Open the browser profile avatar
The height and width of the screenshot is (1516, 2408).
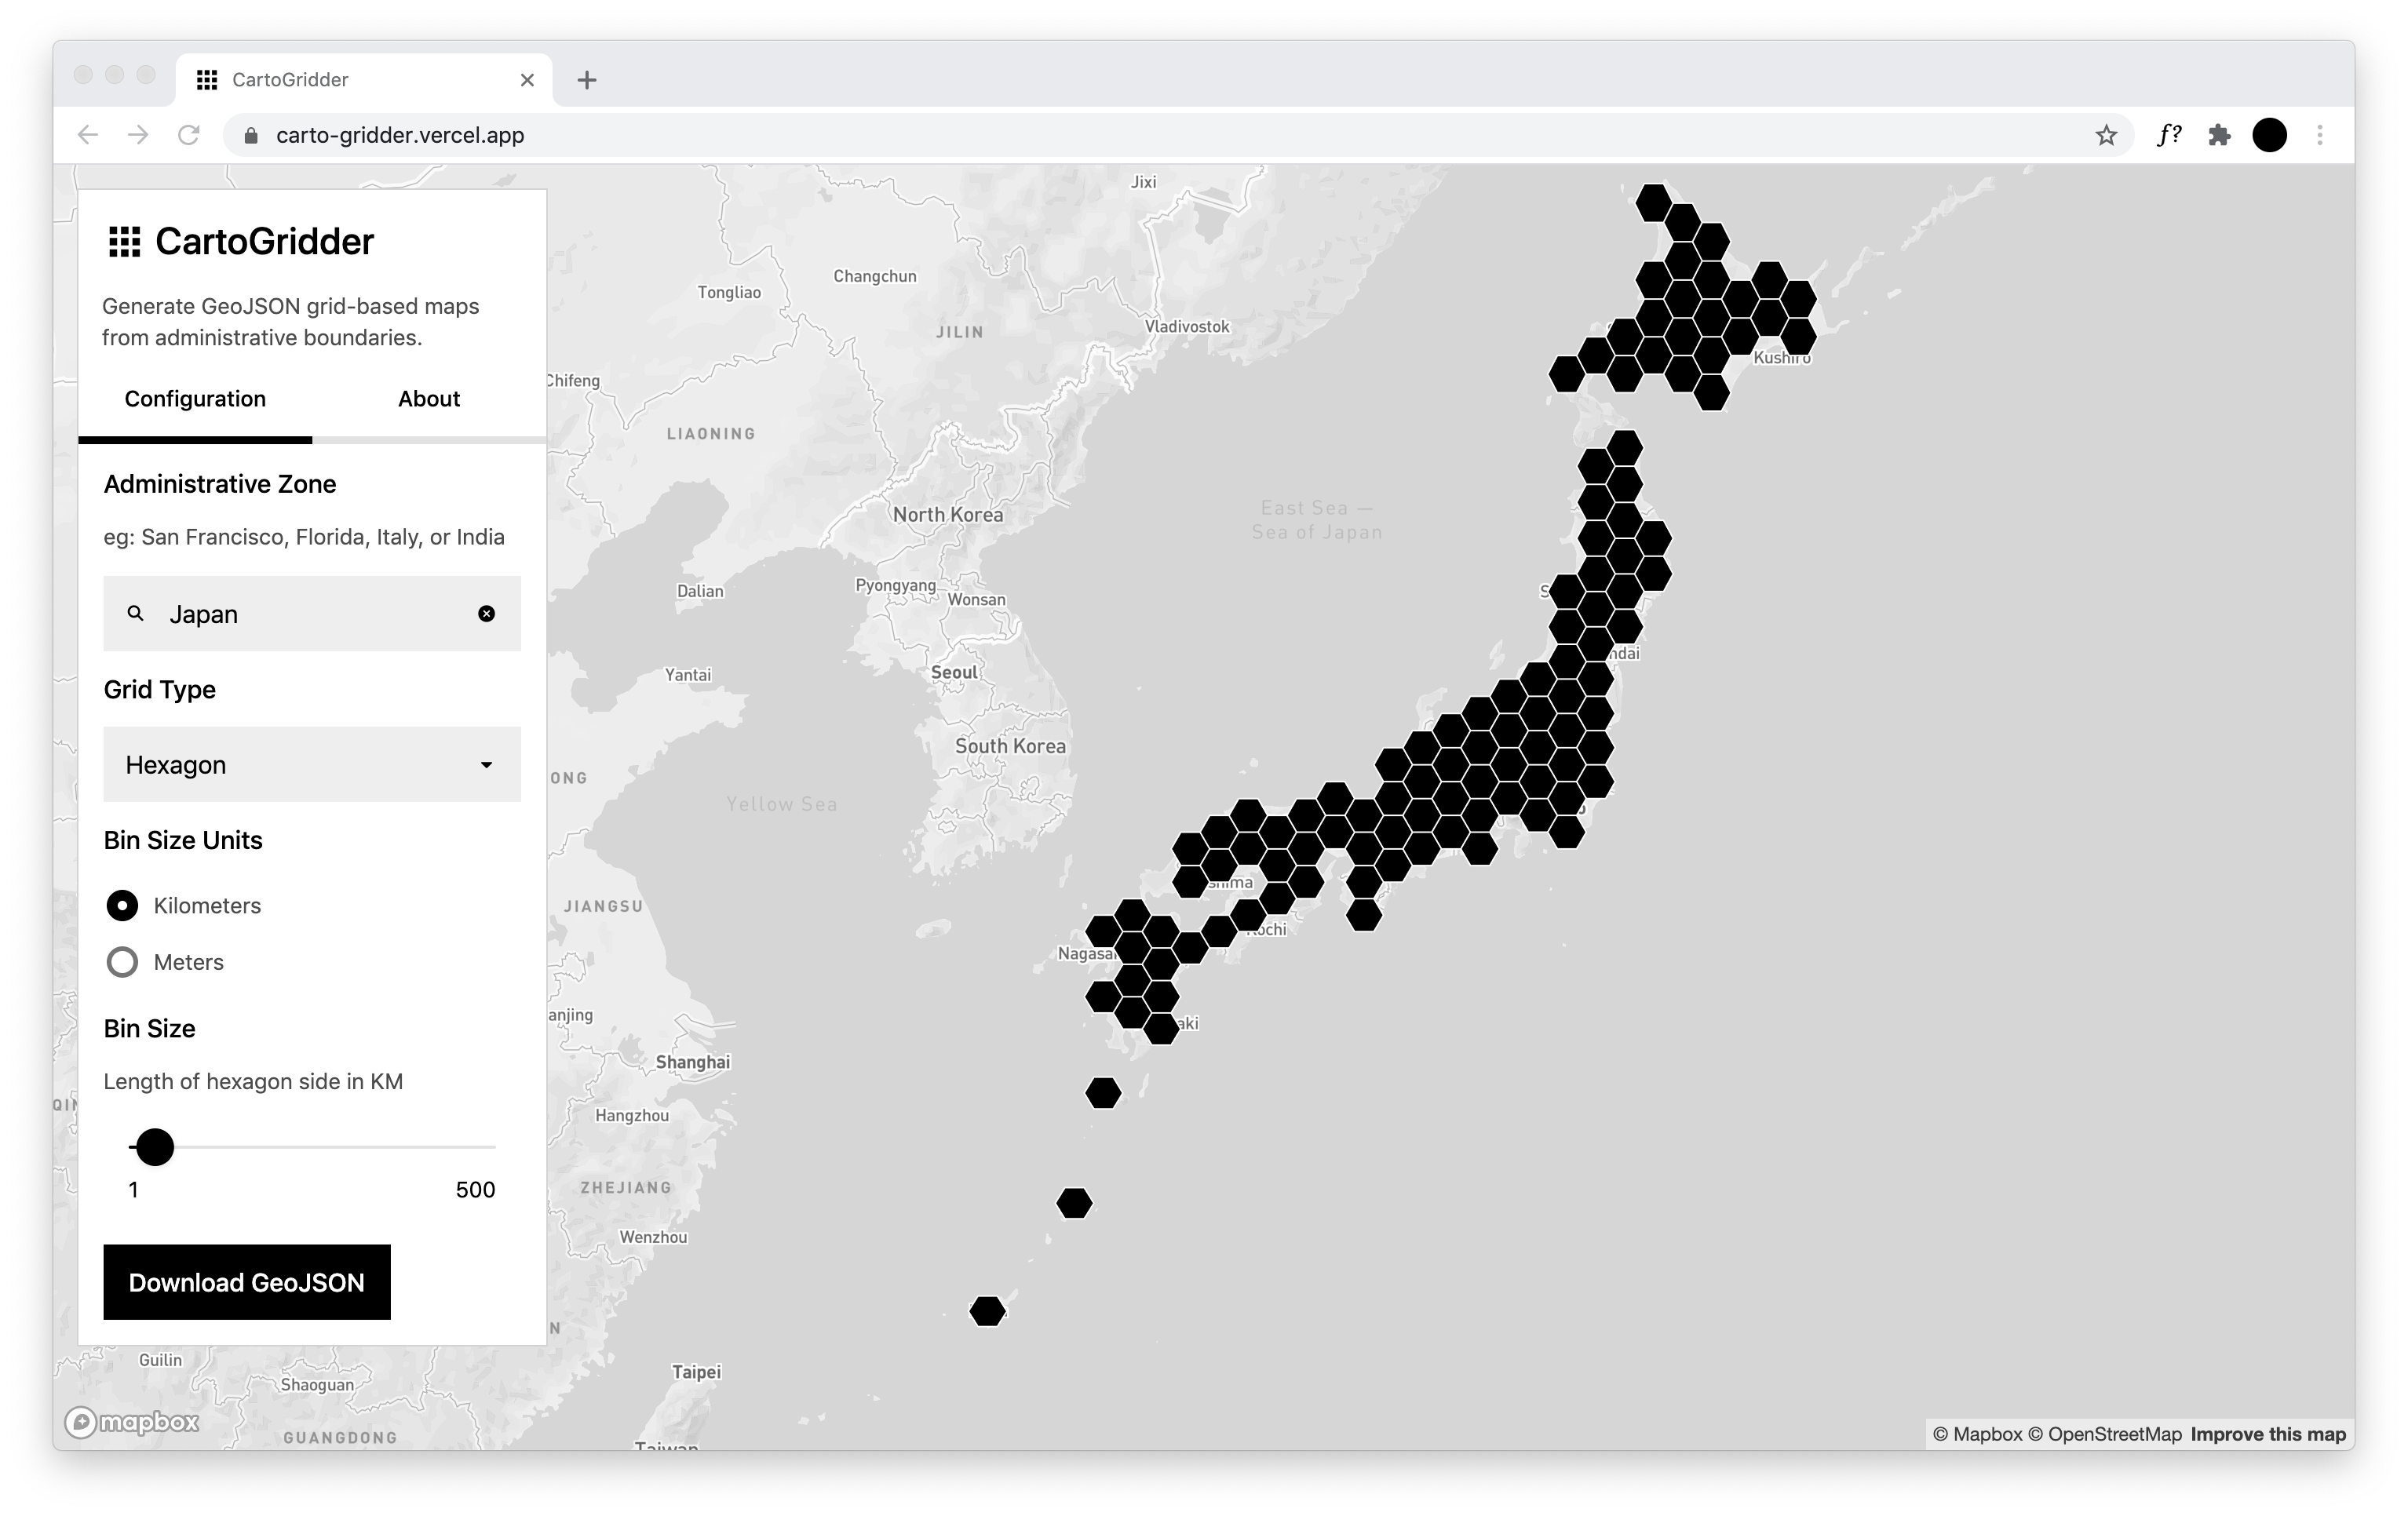(x=2269, y=135)
